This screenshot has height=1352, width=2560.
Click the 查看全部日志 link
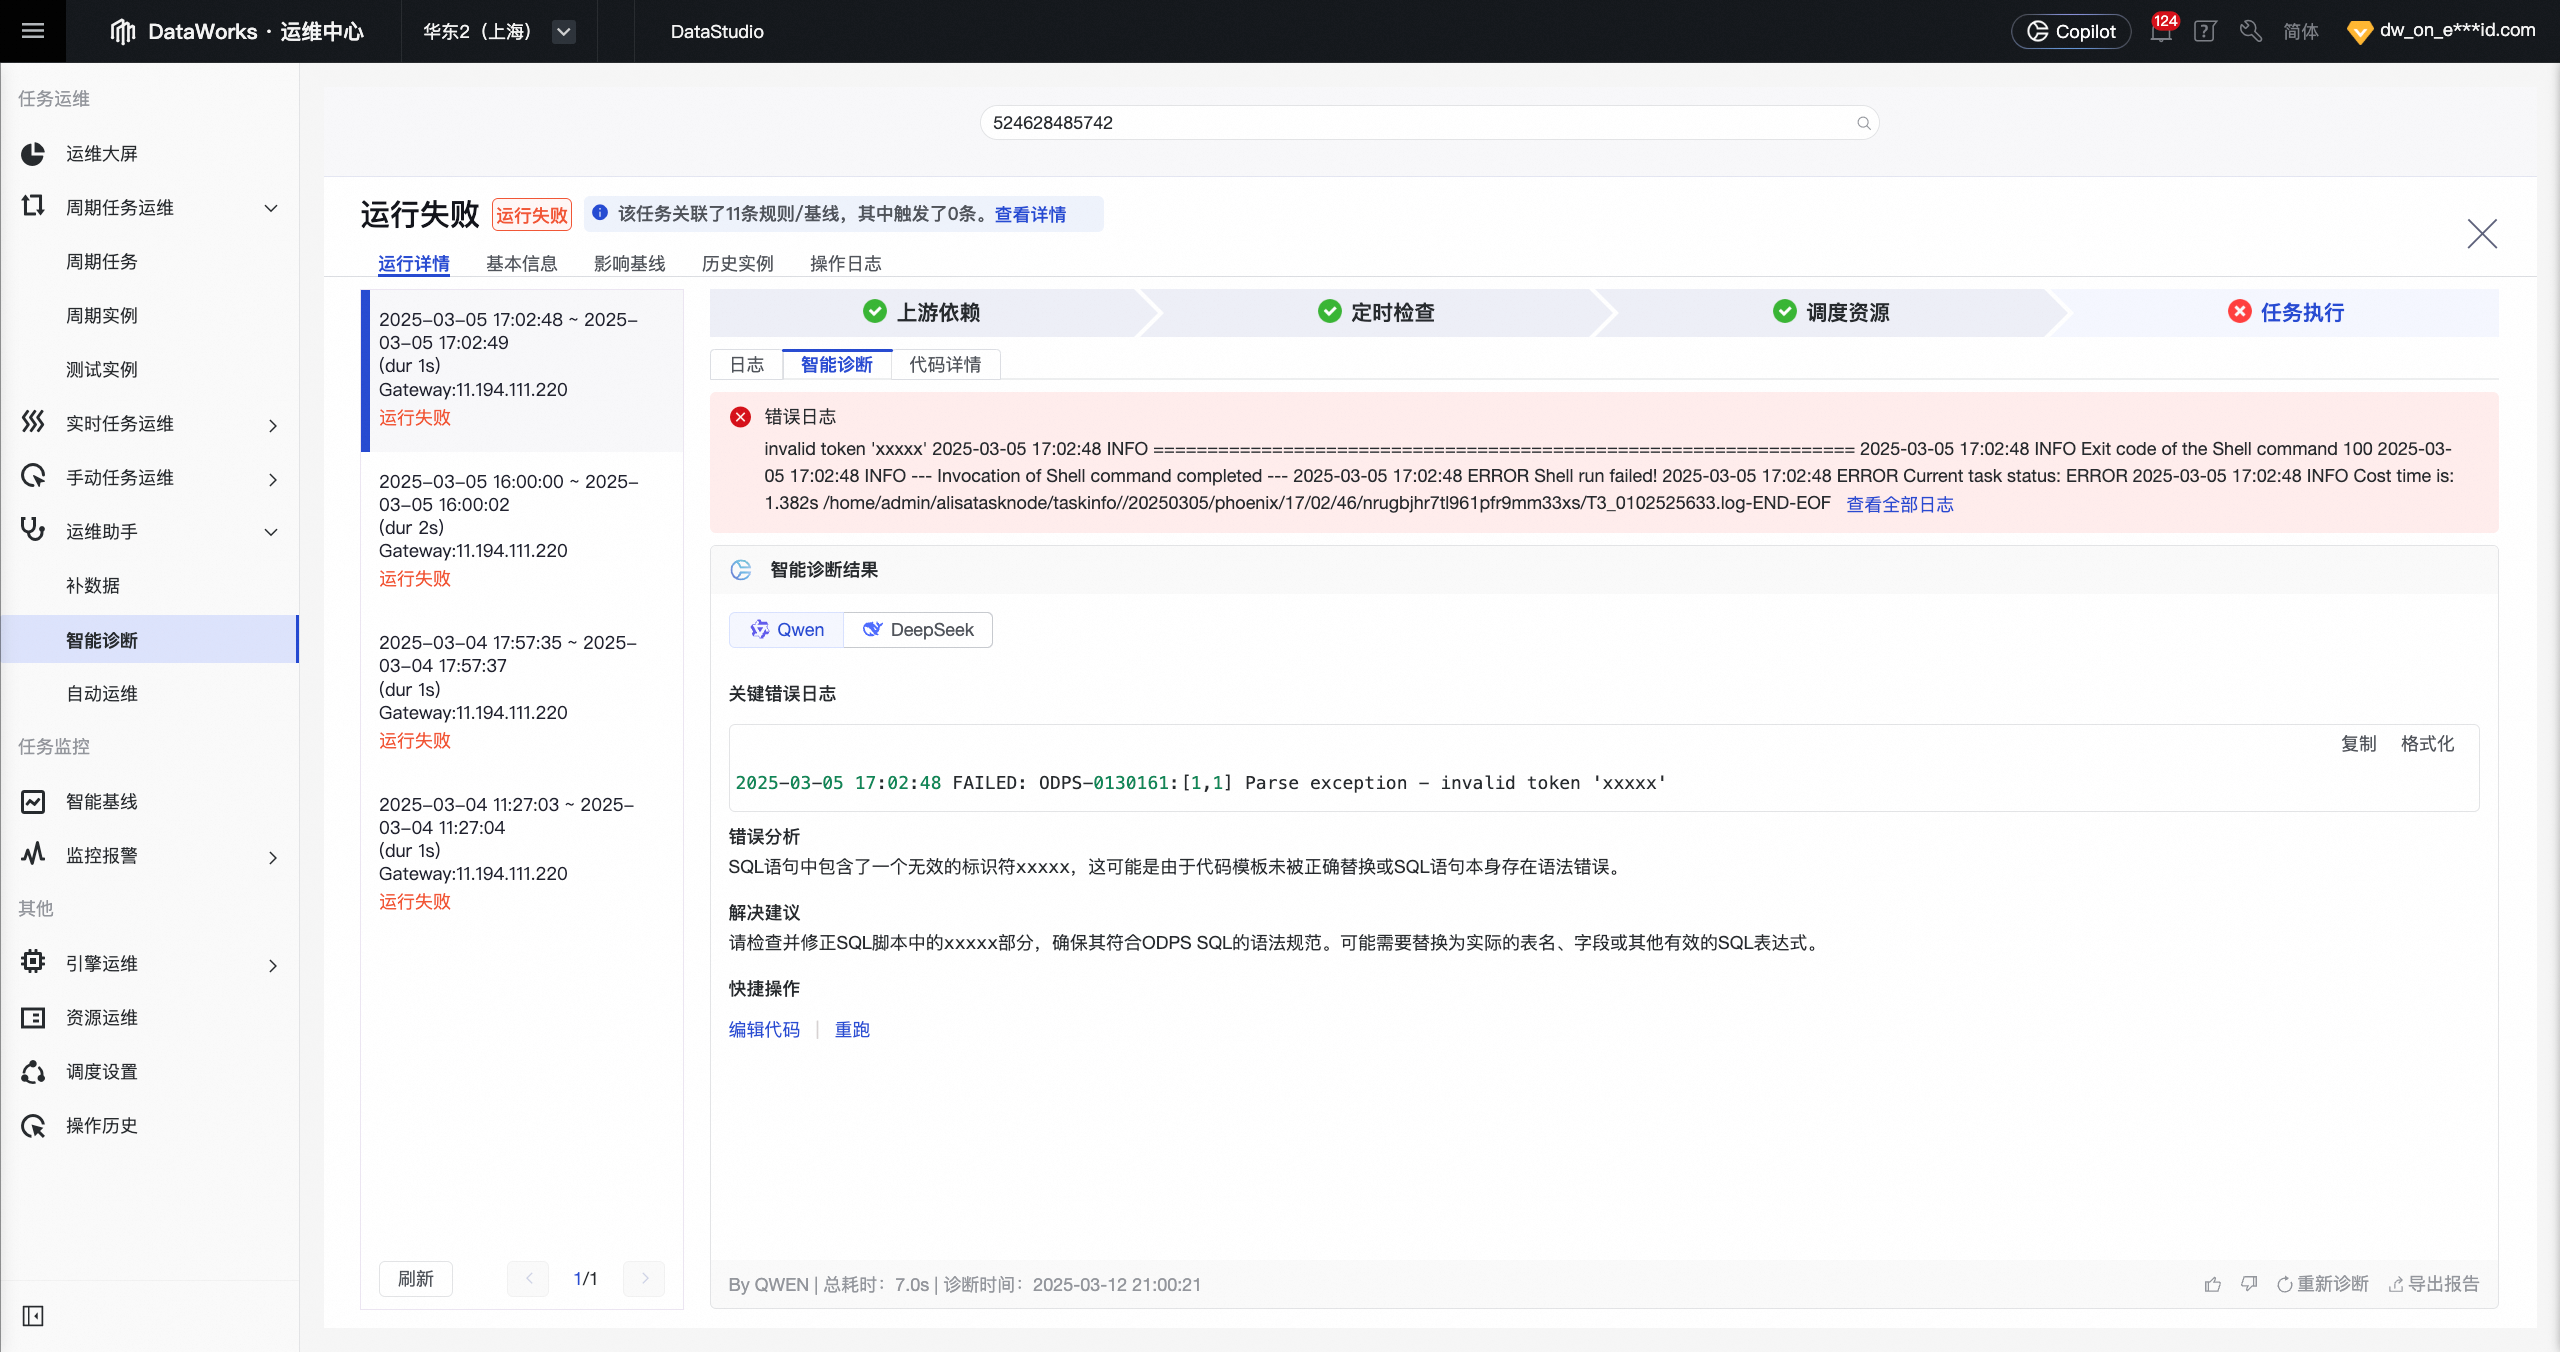coord(1899,504)
